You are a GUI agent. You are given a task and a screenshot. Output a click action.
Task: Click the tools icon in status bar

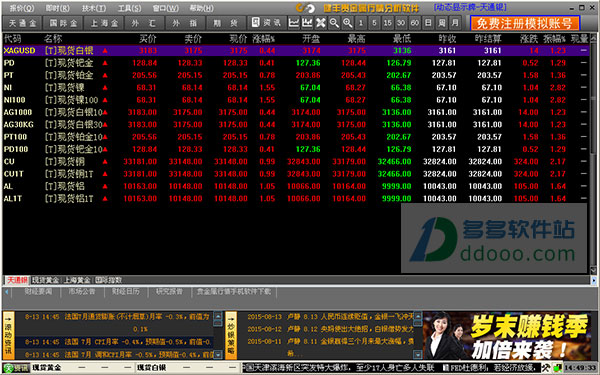pos(546,368)
